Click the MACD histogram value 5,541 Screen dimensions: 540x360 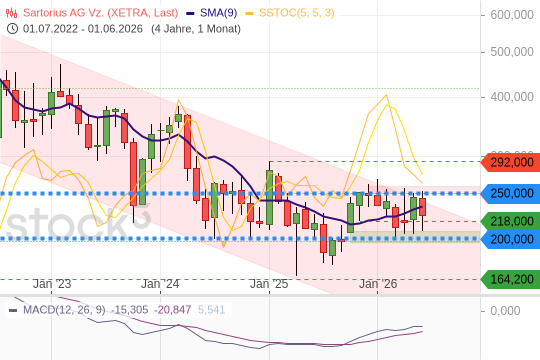[x=211, y=310]
